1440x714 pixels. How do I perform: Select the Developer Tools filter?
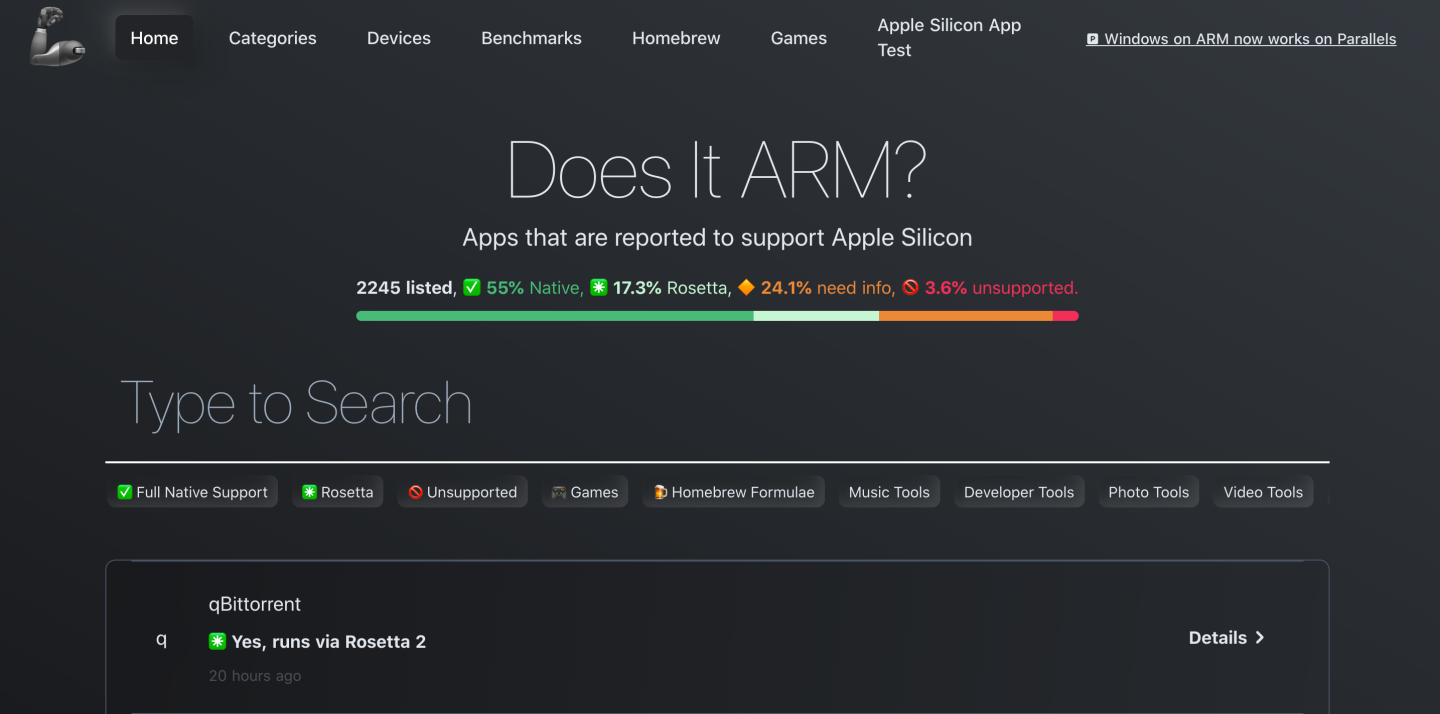pyautogui.click(x=1019, y=492)
